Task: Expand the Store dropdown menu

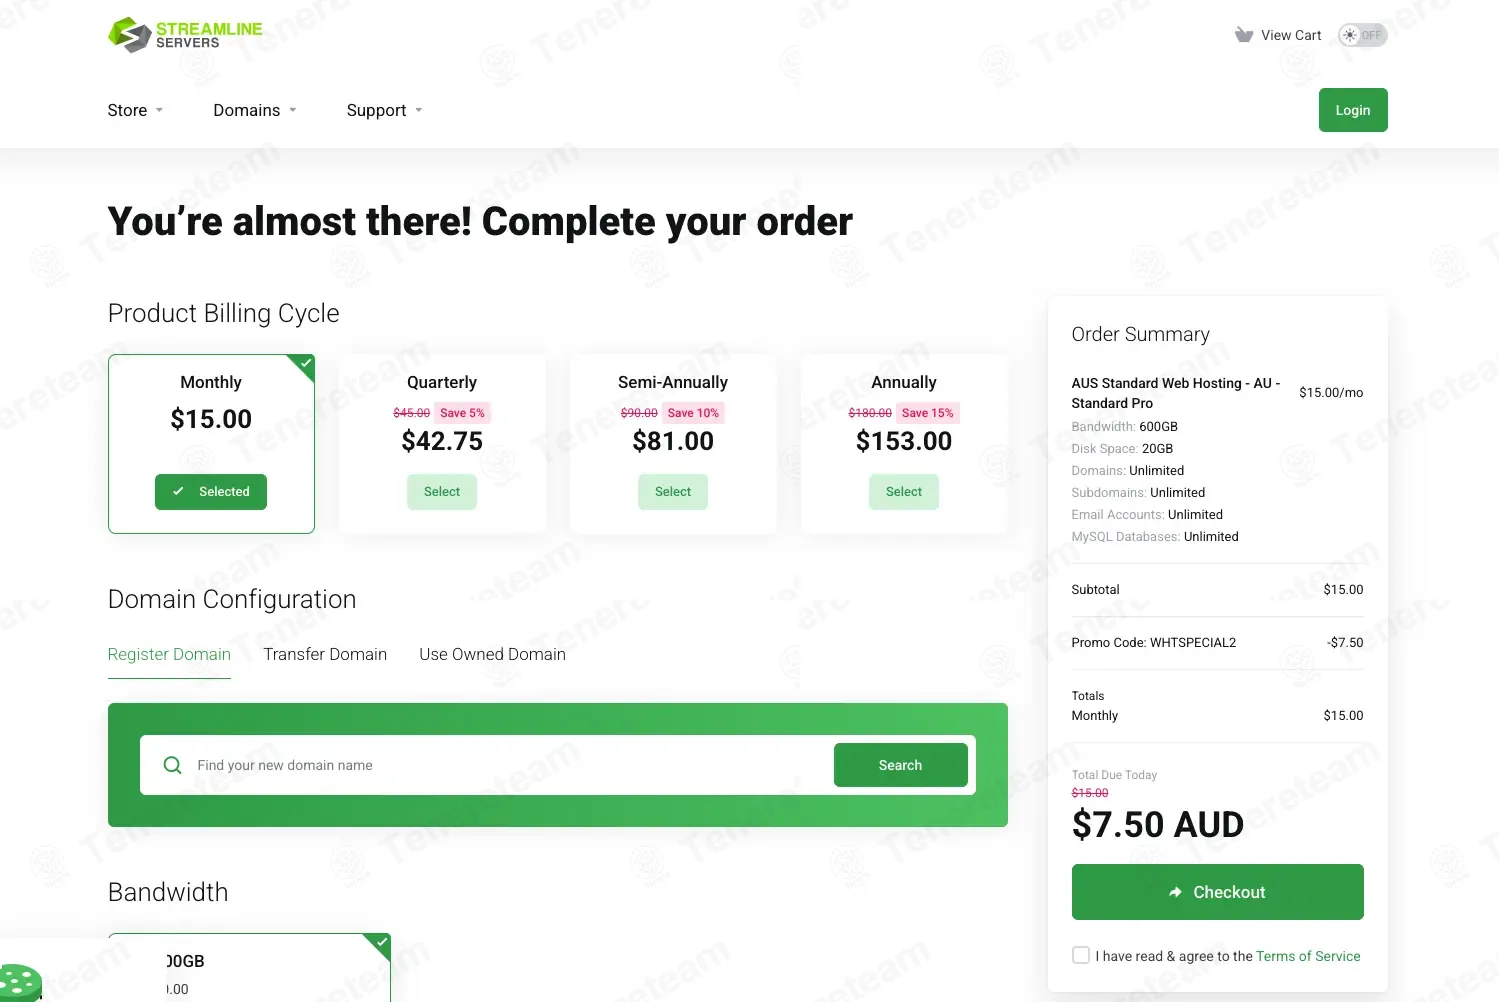Action: (x=135, y=110)
